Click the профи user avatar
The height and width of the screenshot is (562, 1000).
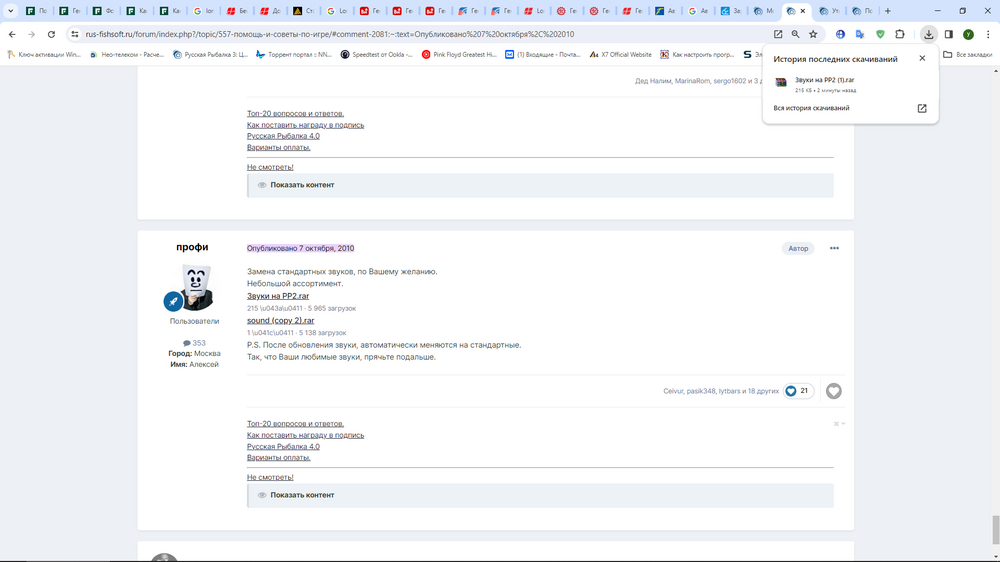tap(195, 288)
